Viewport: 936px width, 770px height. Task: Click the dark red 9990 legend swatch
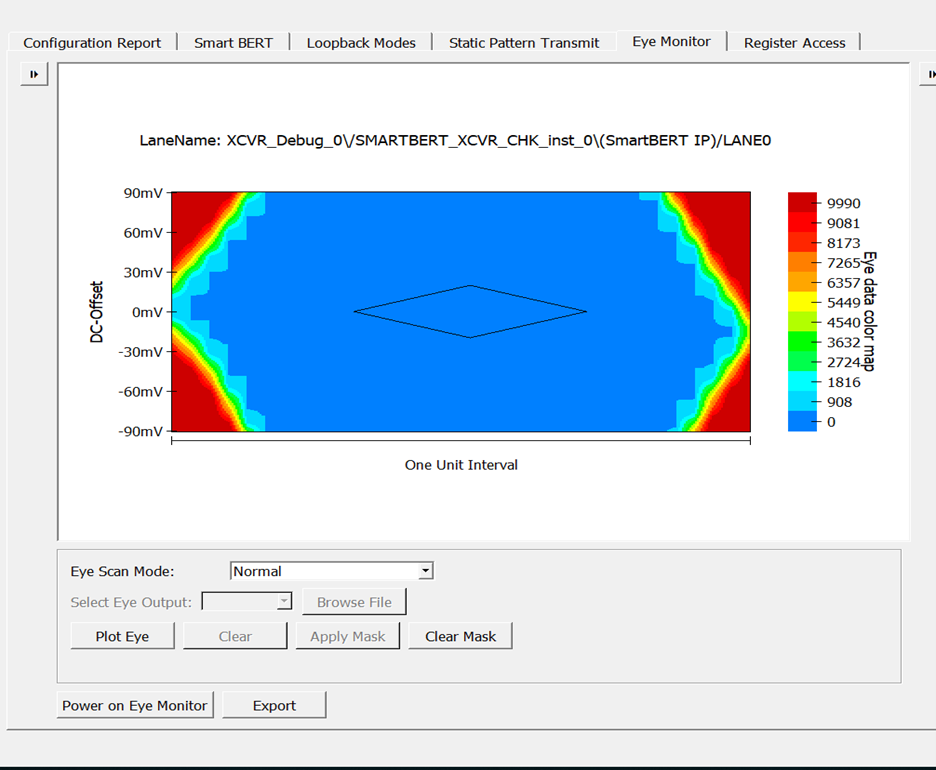pos(803,202)
